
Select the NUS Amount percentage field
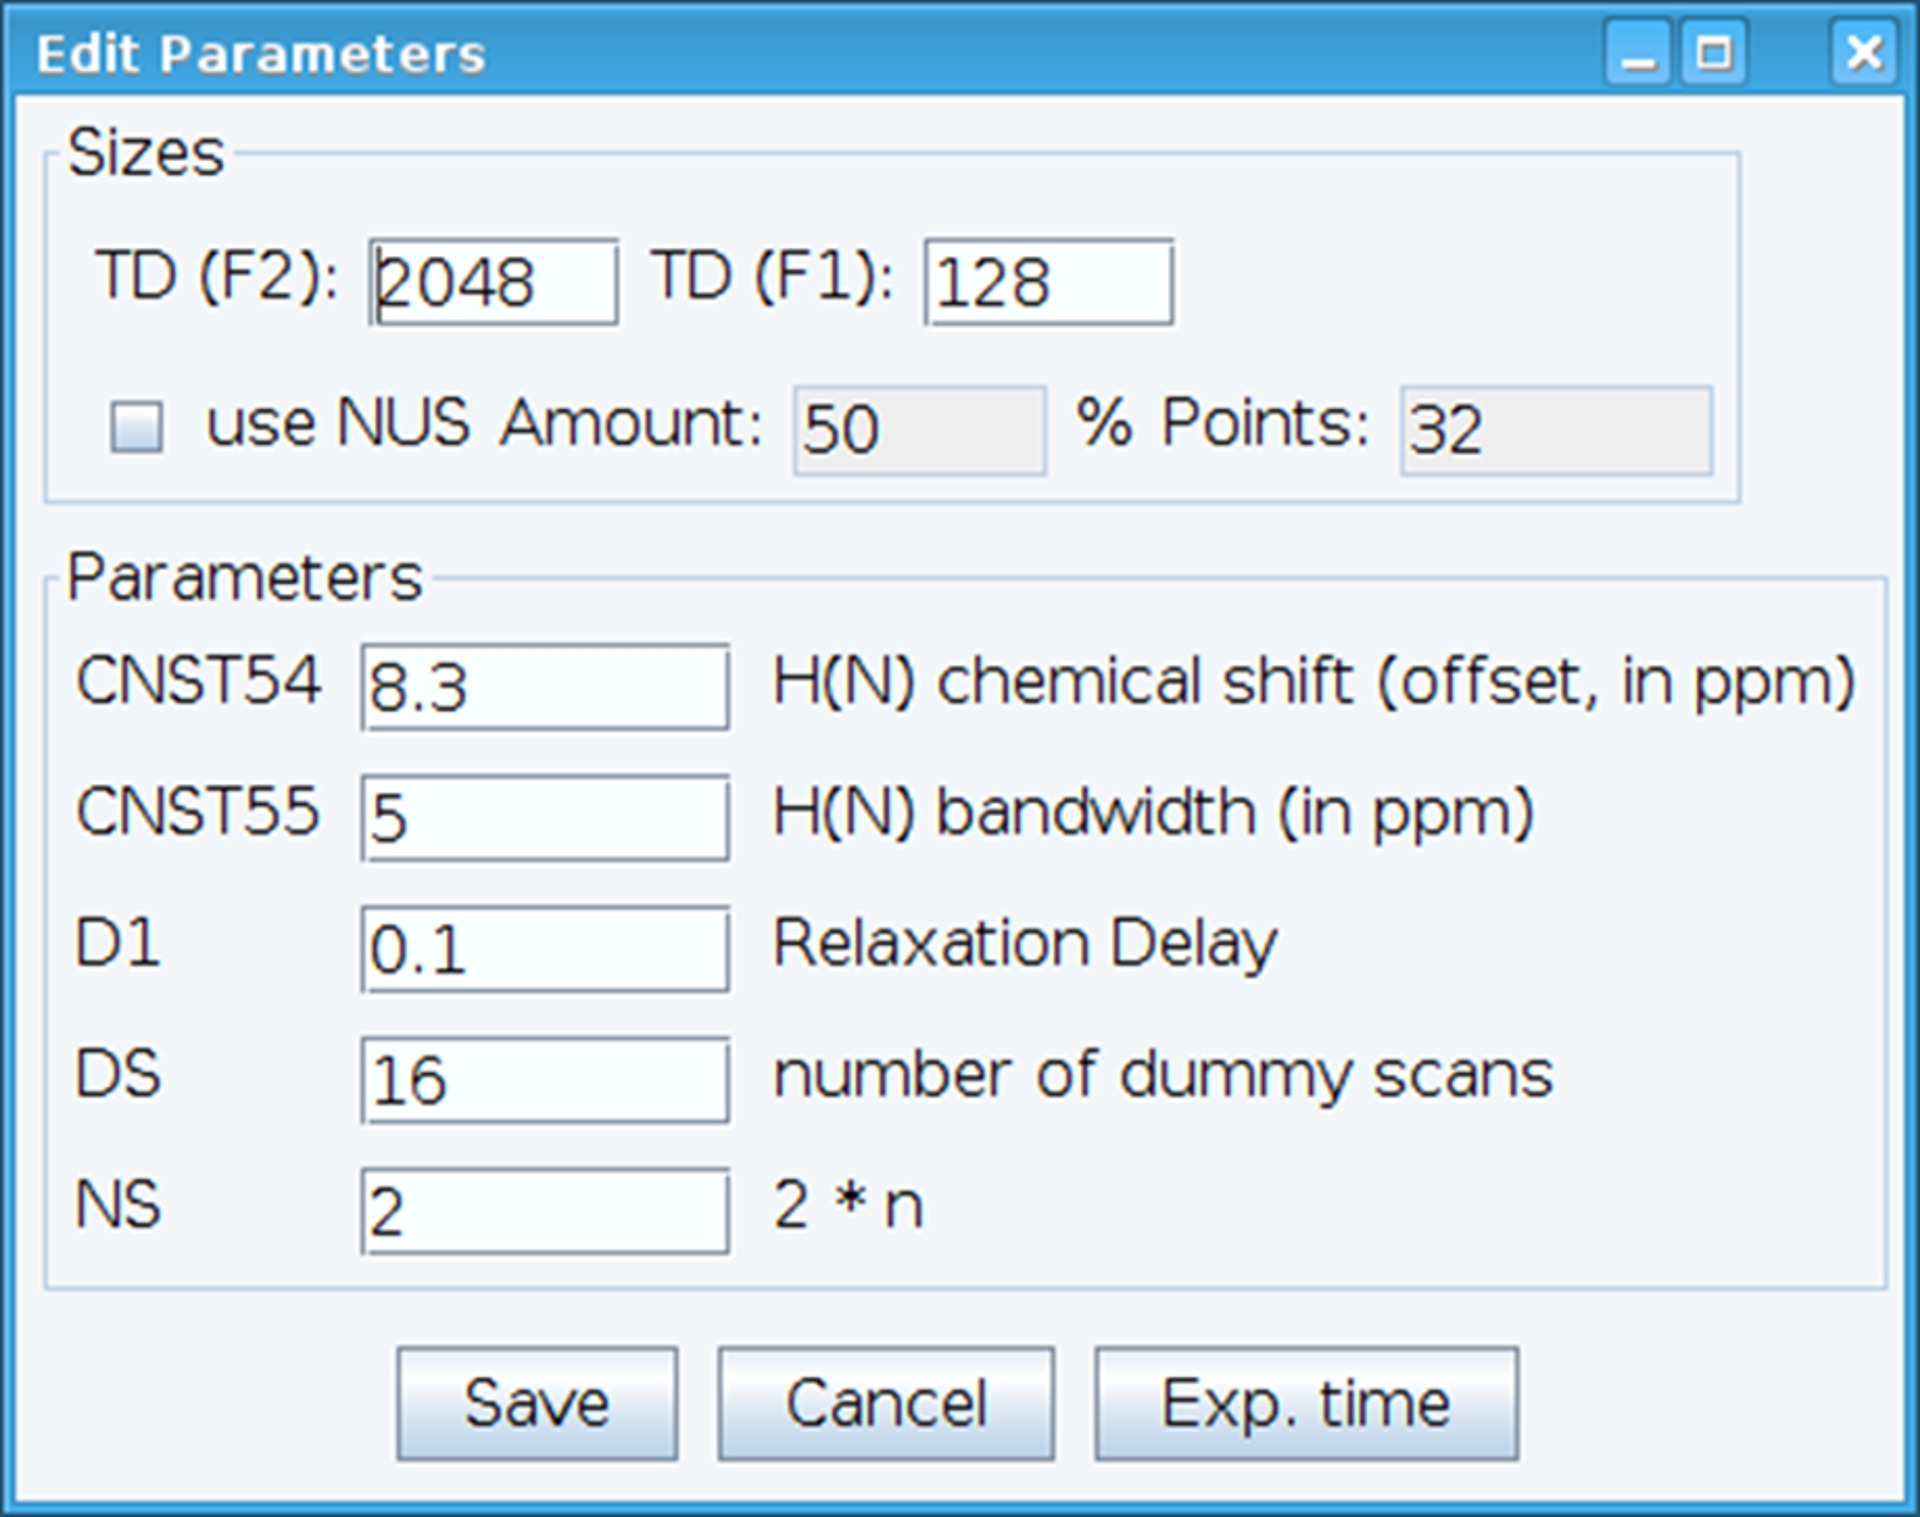[x=919, y=430]
